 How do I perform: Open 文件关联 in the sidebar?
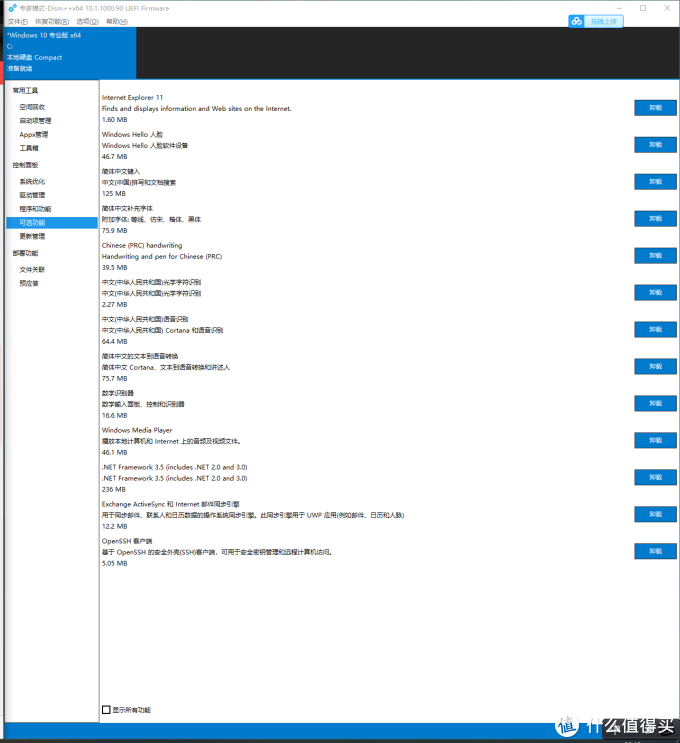32,270
